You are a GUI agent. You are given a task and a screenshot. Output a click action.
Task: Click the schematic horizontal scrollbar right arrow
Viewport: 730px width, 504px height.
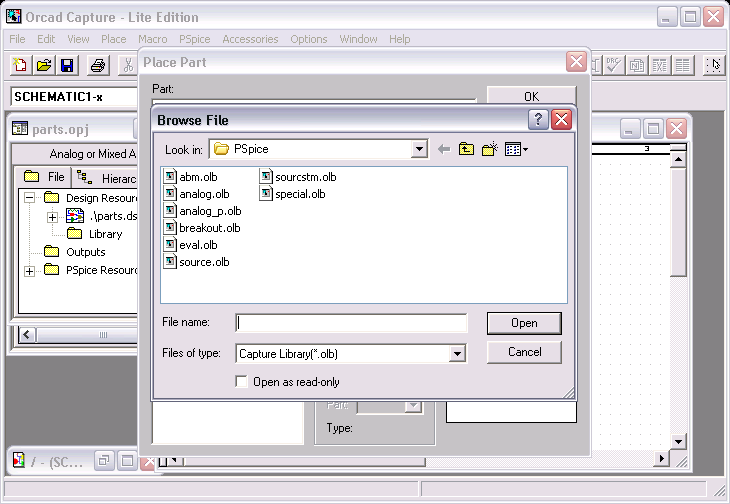pos(661,459)
